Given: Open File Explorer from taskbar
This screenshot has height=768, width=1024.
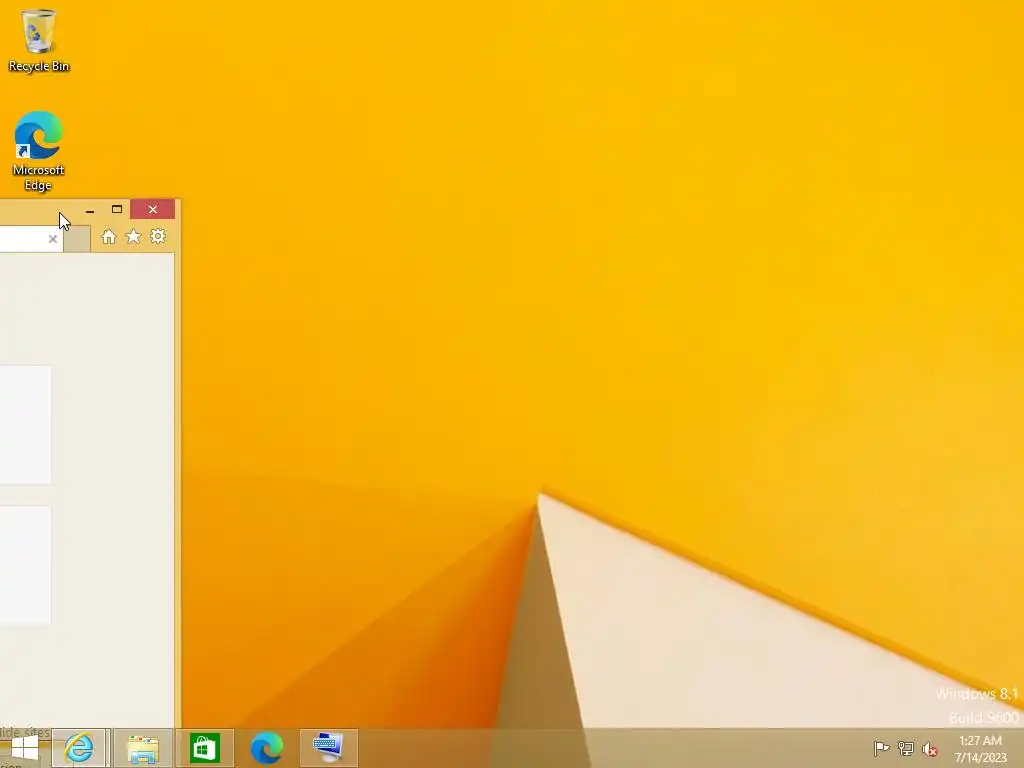Looking at the screenshot, I should pos(142,748).
